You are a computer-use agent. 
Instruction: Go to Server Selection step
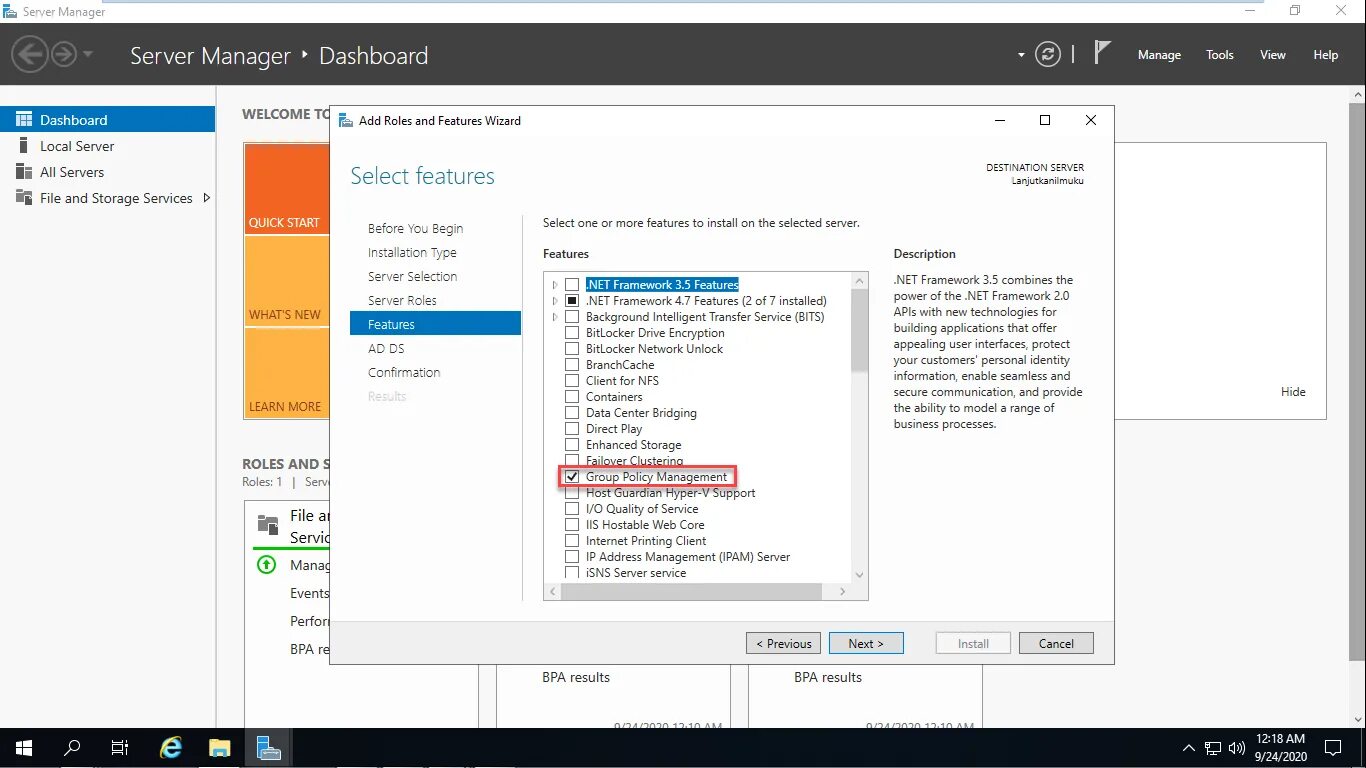click(412, 276)
